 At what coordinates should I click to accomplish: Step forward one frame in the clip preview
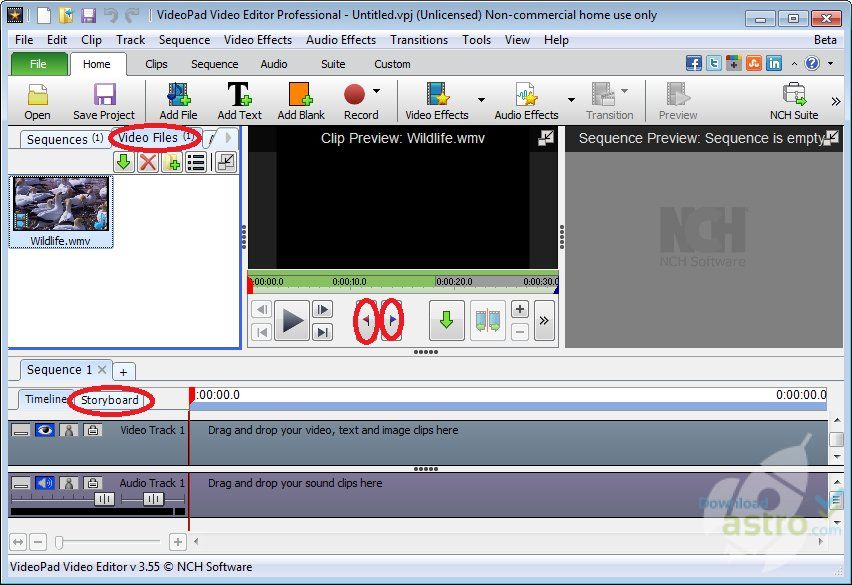pyautogui.click(x=322, y=310)
